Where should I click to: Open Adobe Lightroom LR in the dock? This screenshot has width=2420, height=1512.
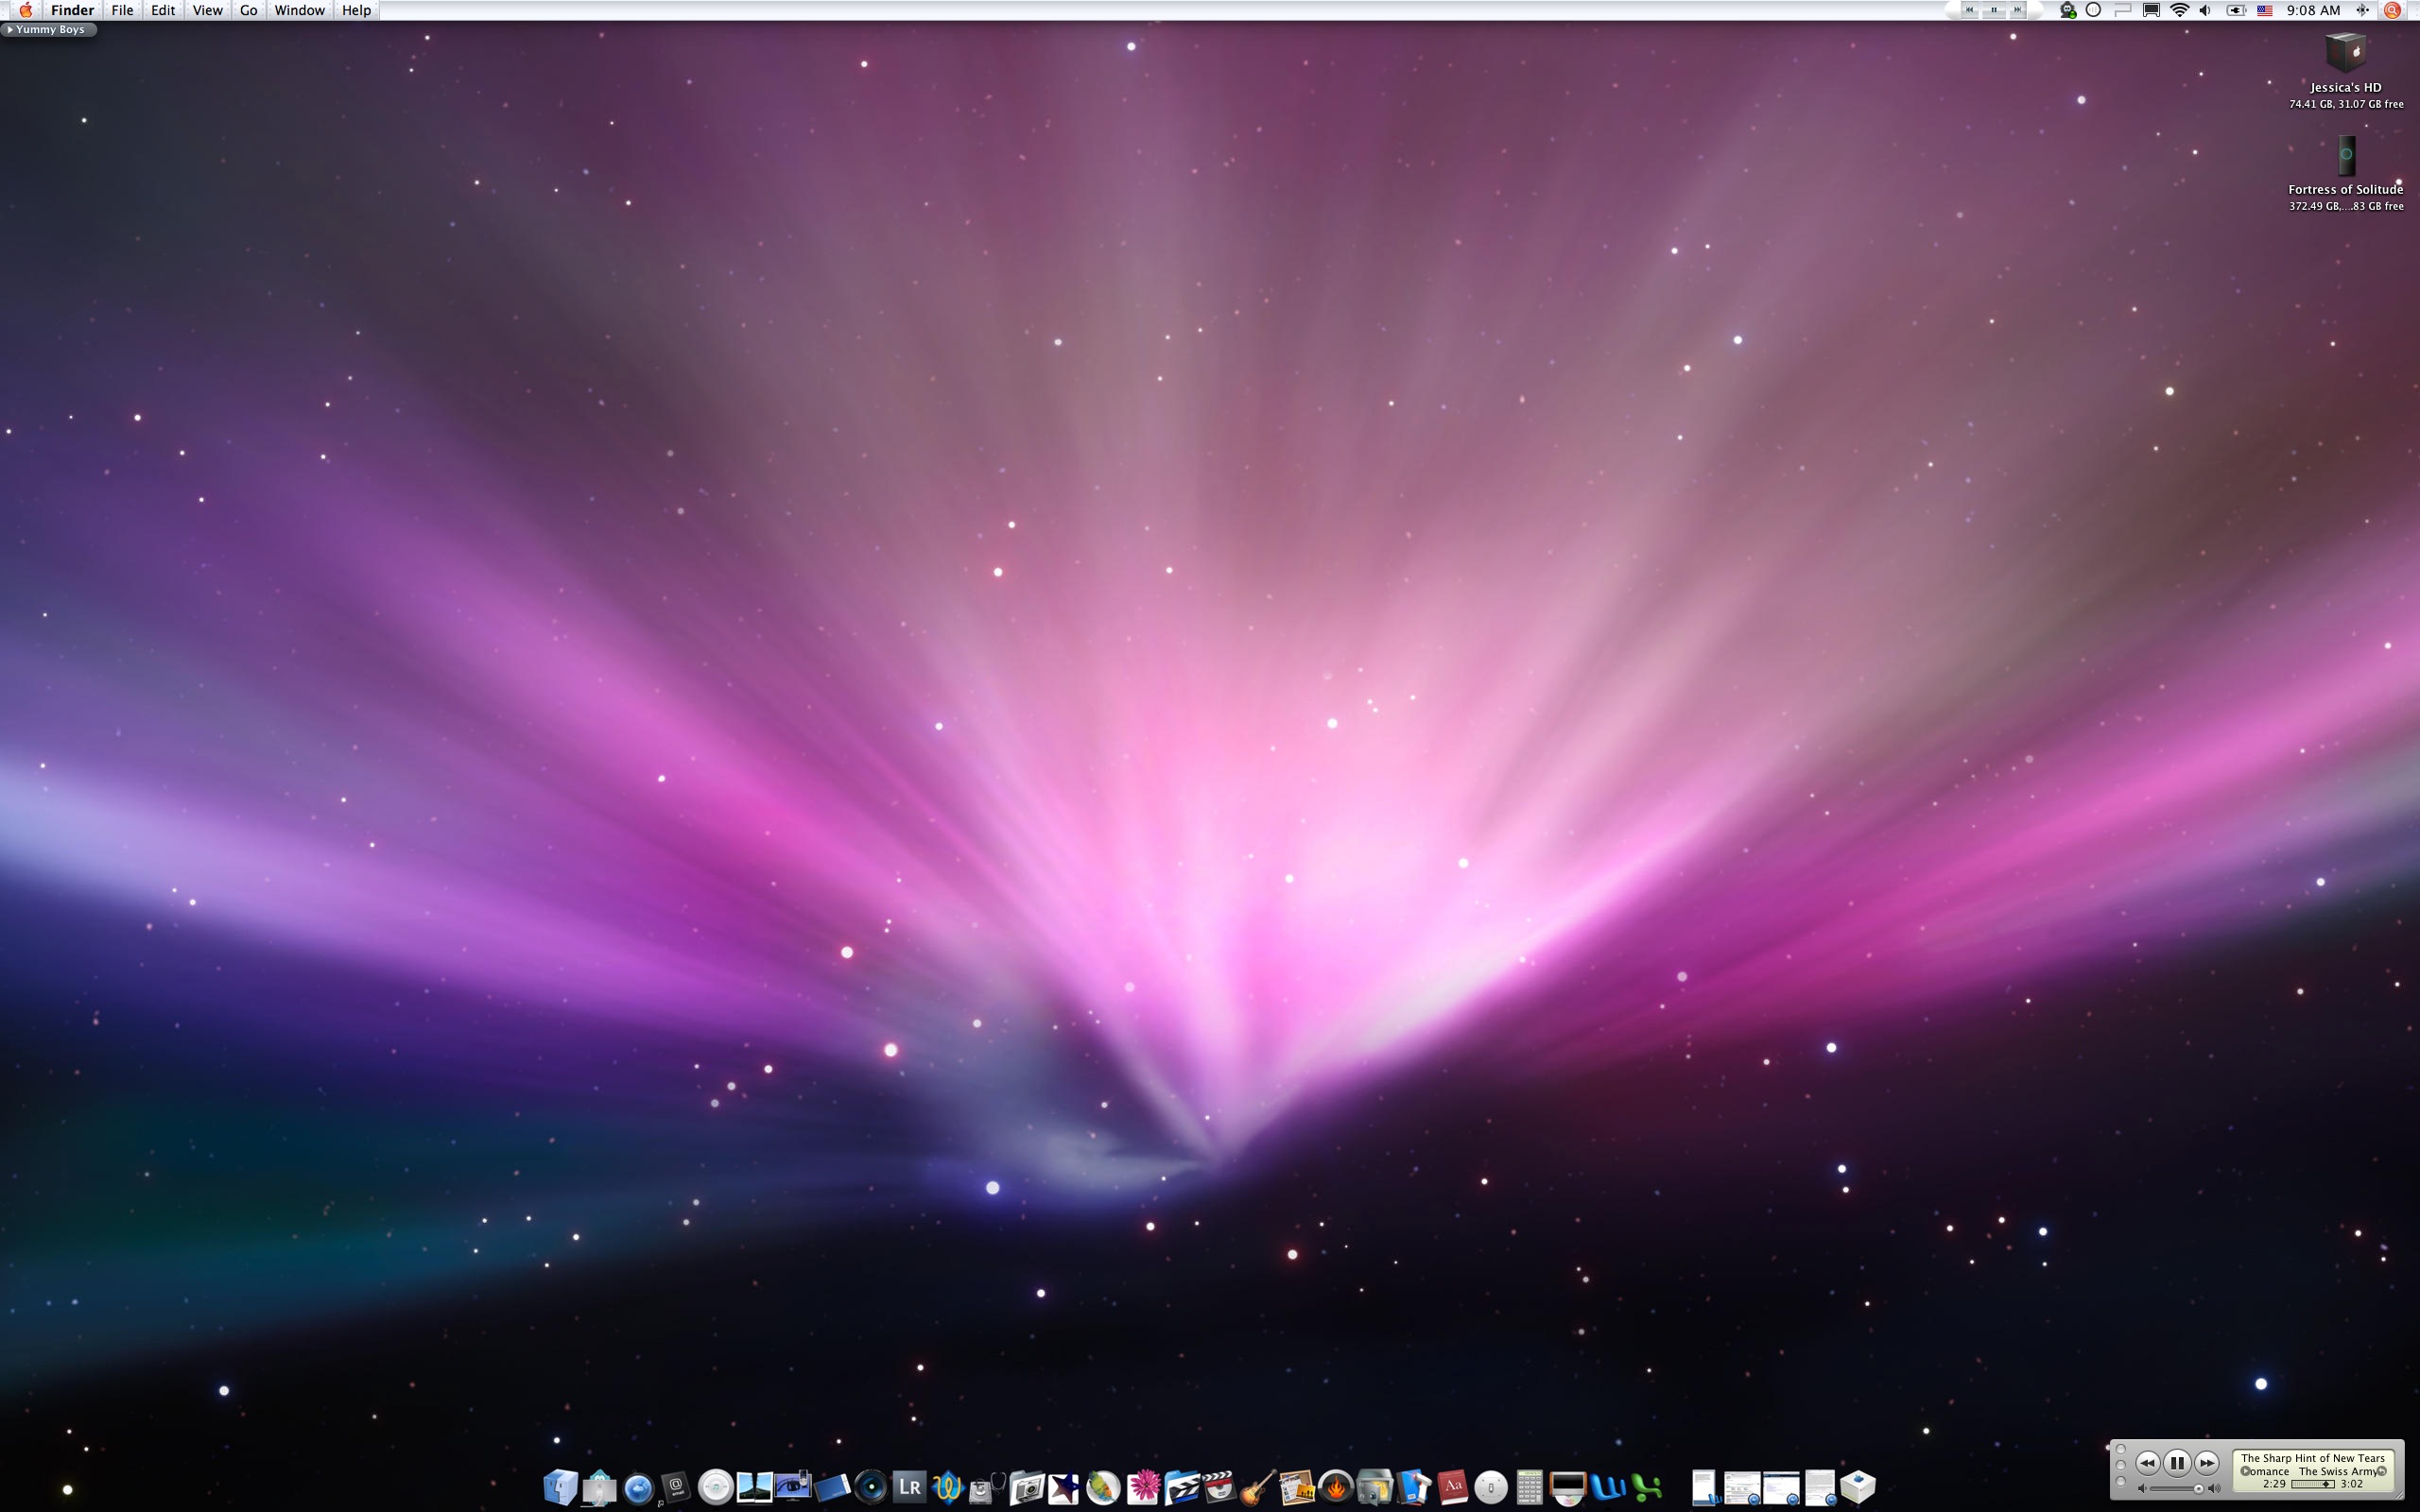point(910,1487)
